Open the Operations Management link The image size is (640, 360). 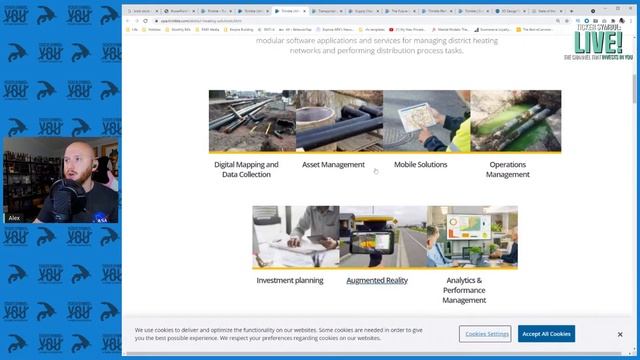click(x=507, y=169)
